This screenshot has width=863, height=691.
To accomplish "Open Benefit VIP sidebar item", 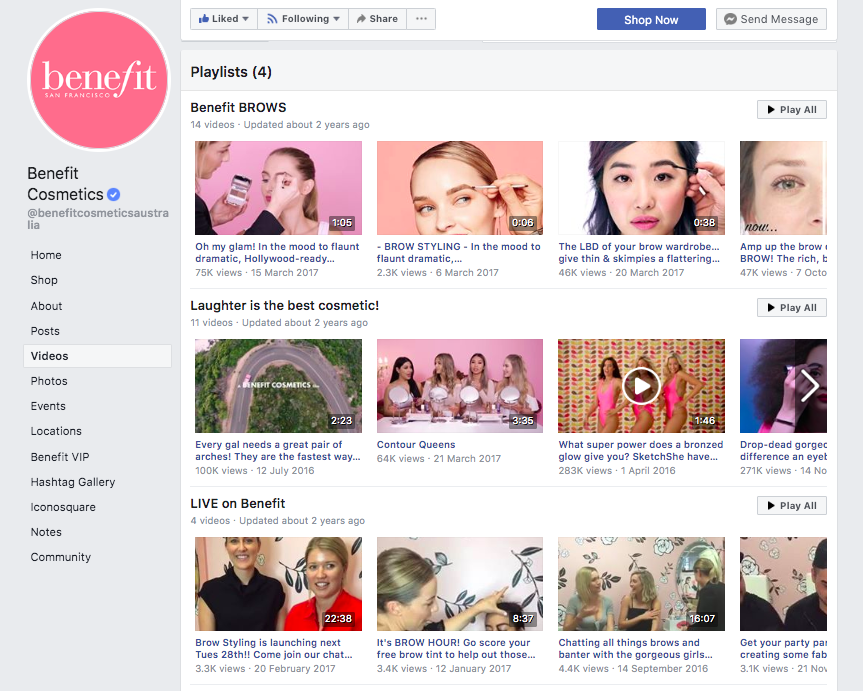I will coord(60,457).
